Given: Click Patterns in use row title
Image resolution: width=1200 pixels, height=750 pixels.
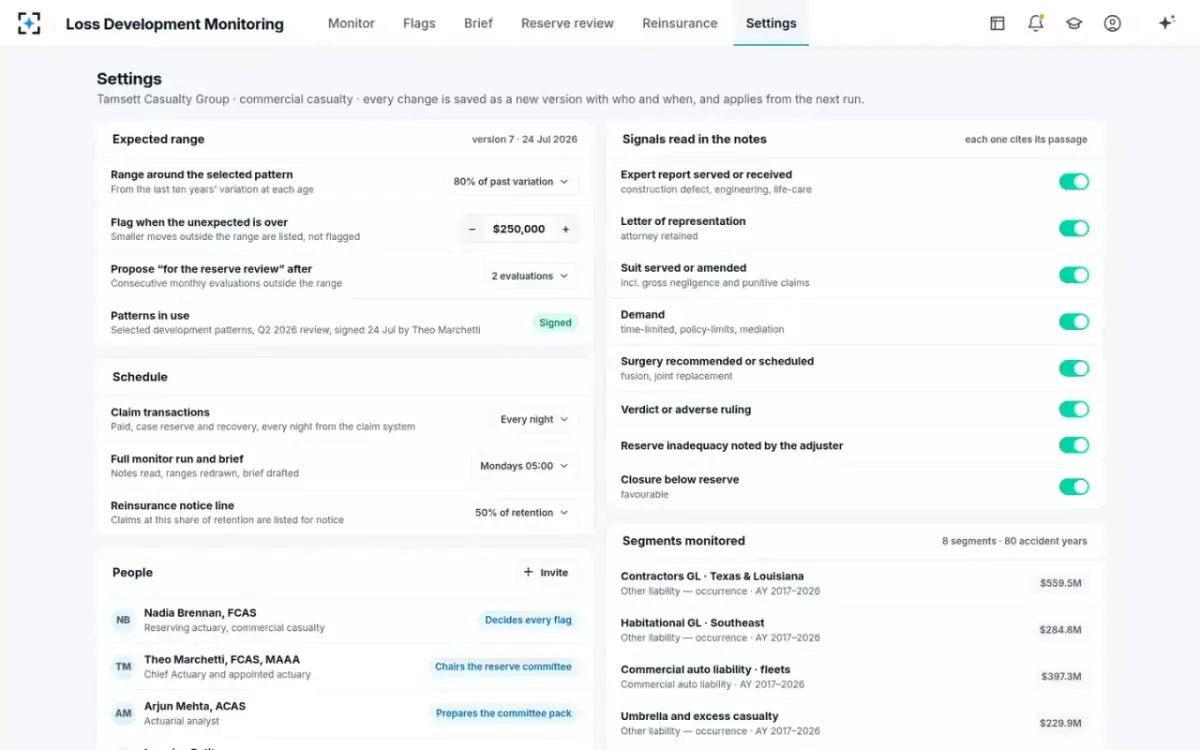Looking at the screenshot, I should [x=150, y=316].
